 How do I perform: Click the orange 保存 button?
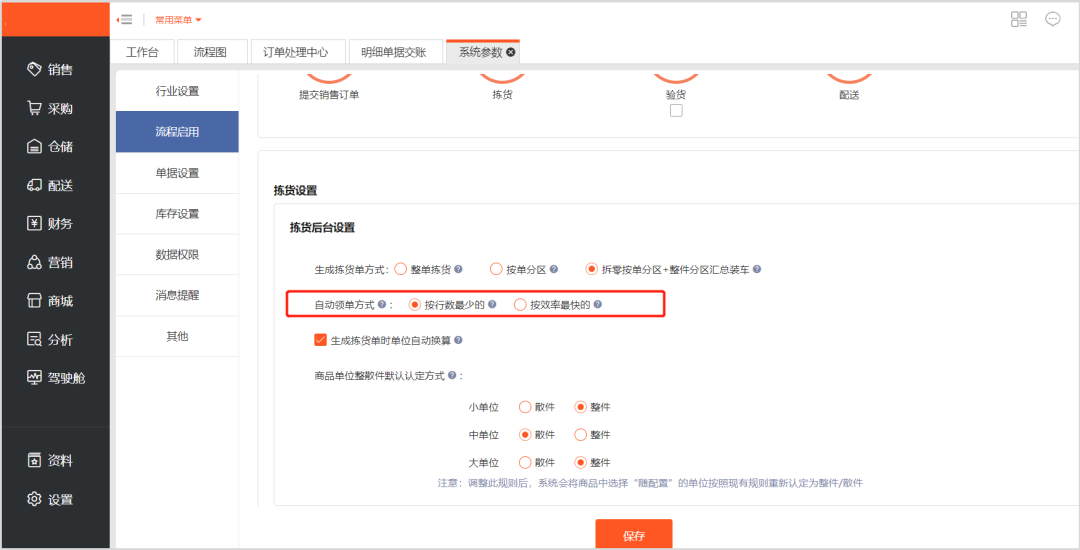point(634,535)
